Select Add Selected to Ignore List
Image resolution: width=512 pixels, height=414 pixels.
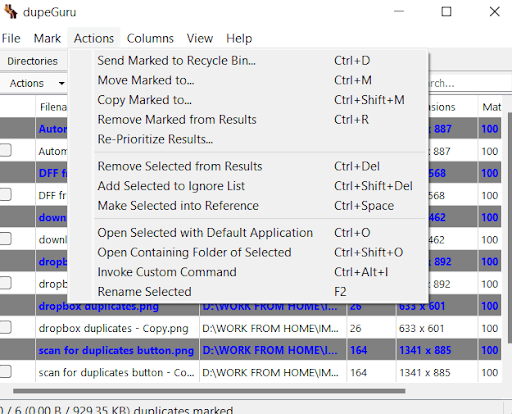tap(248, 186)
